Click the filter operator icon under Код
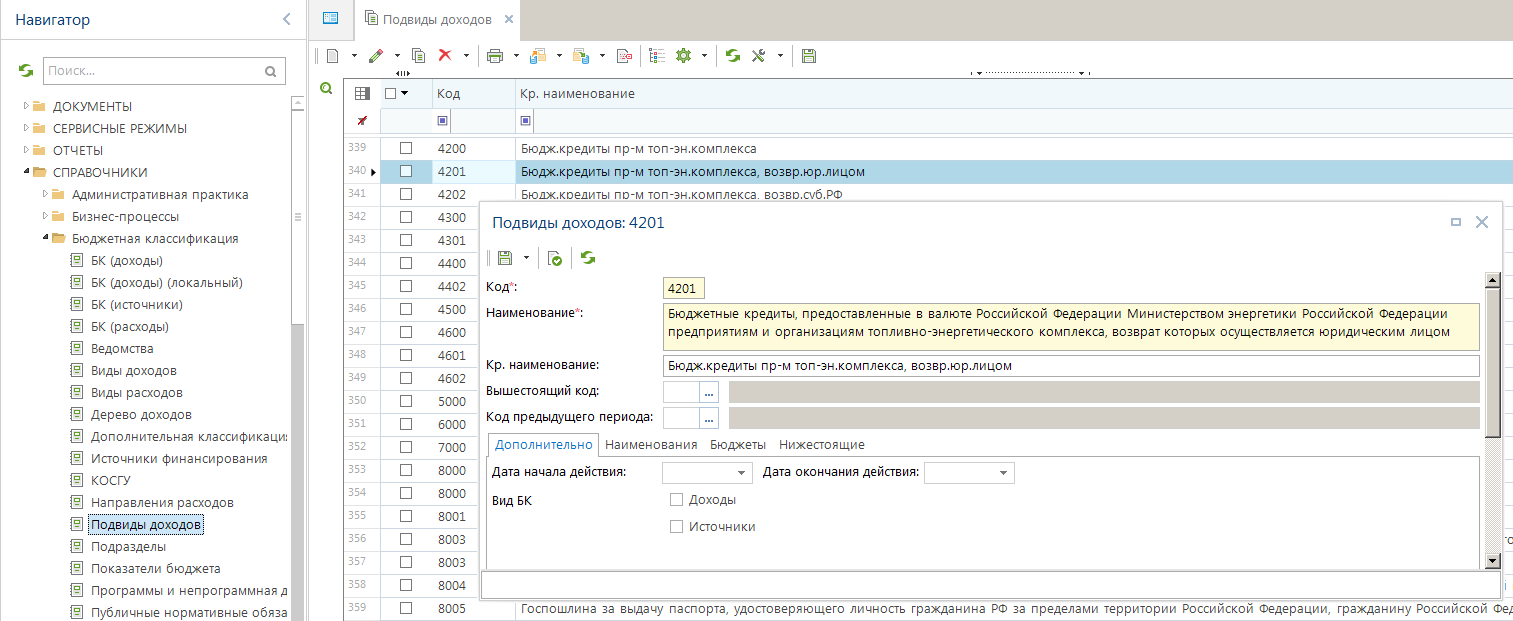The image size is (1513, 621). click(x=443, y=121)
